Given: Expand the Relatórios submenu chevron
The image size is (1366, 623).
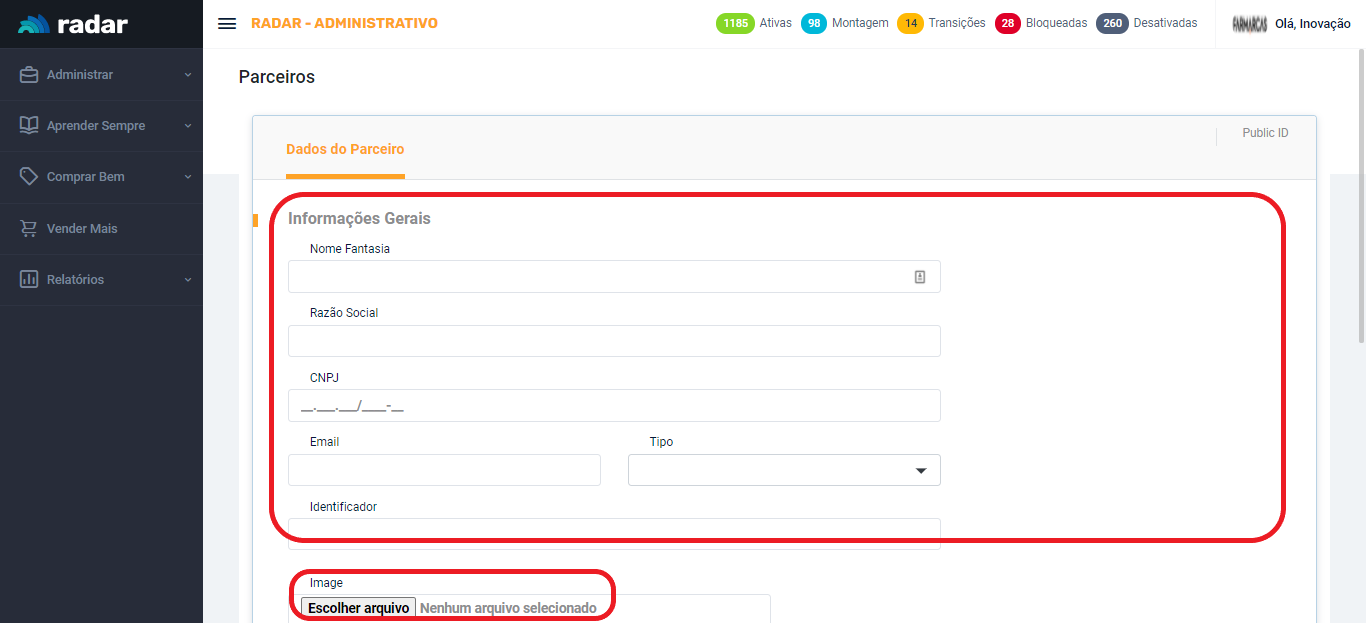Looking at the screenshot, I should pos(188,280).
